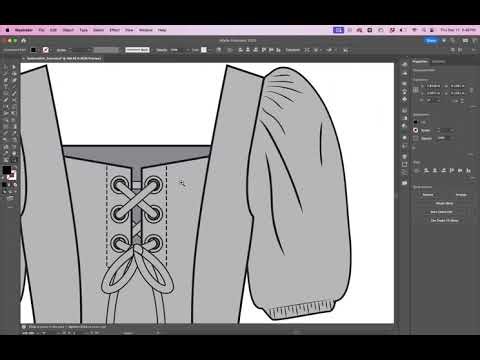Open the Effect menu

pos(114,30)
